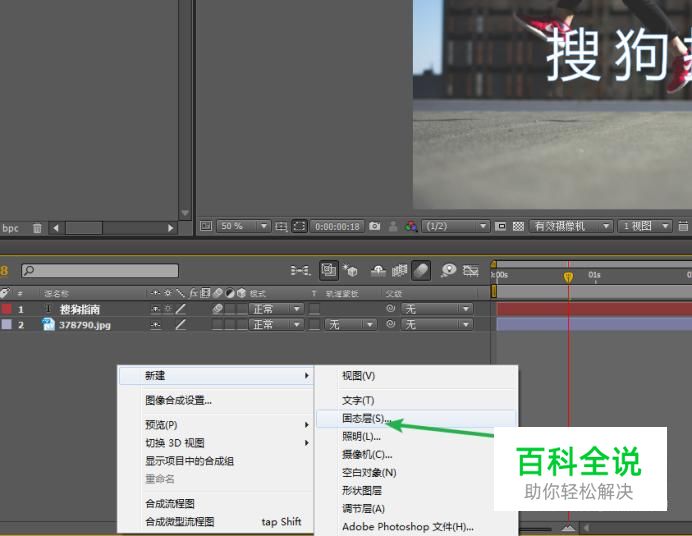Toggle motion blur switch on 搜狗指南 layer
692x536 pixels.
(217, 309)
